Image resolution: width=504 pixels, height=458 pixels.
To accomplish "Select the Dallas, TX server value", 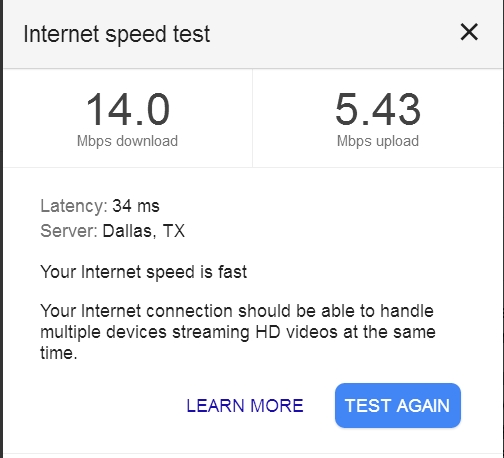I will [x=144, y=231].
